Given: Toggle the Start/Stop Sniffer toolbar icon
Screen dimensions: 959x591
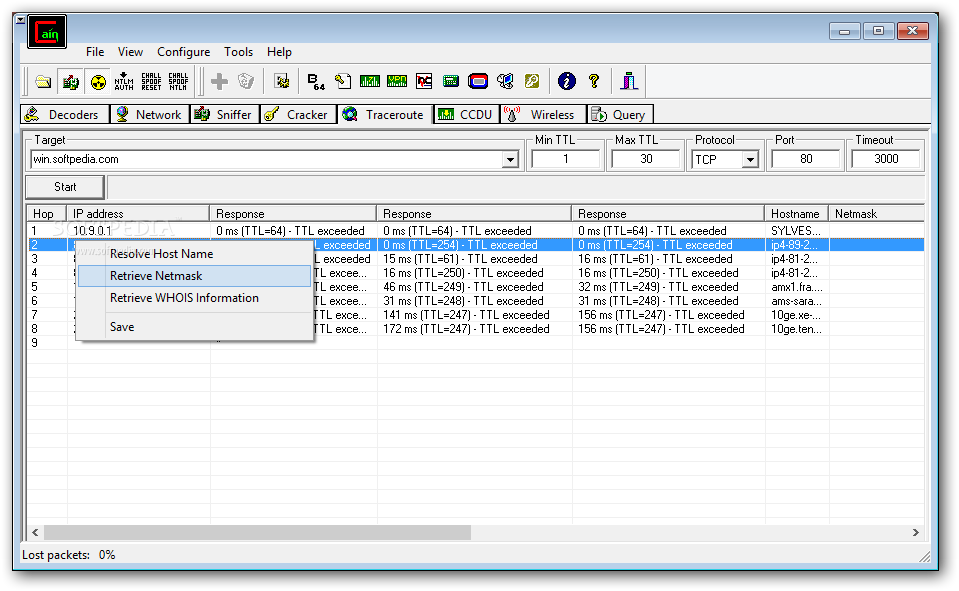Looking at the screenshot, I should pyautogui.click(x=71, y=81).
